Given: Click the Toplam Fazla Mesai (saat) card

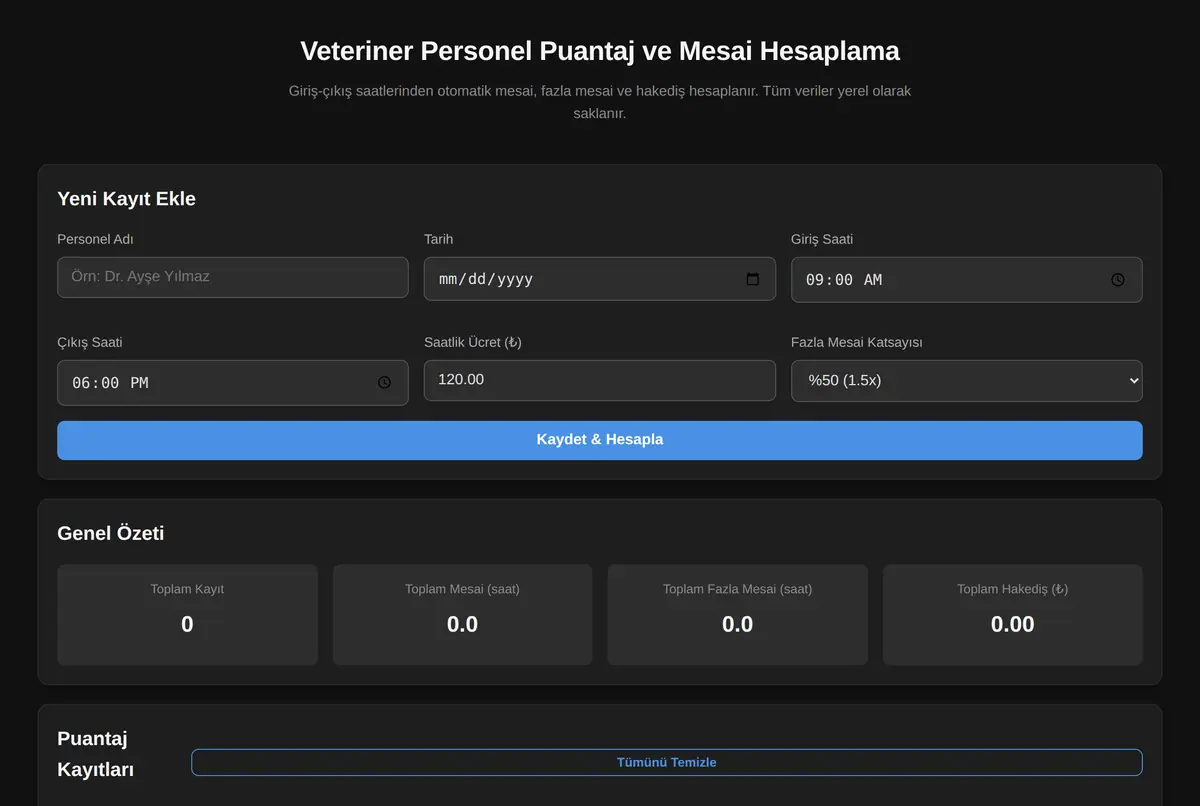Looking at the screenshot, I should pyautogui.click(x=738, y=614).
